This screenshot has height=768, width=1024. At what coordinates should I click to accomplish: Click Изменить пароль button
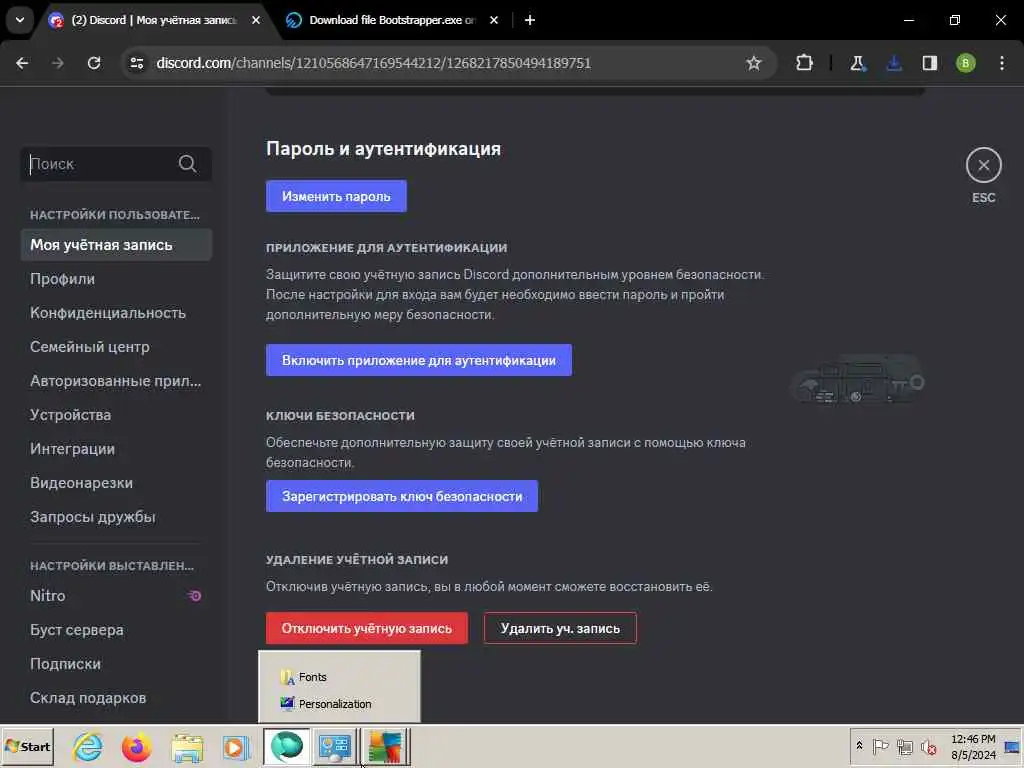click(336, 196)
